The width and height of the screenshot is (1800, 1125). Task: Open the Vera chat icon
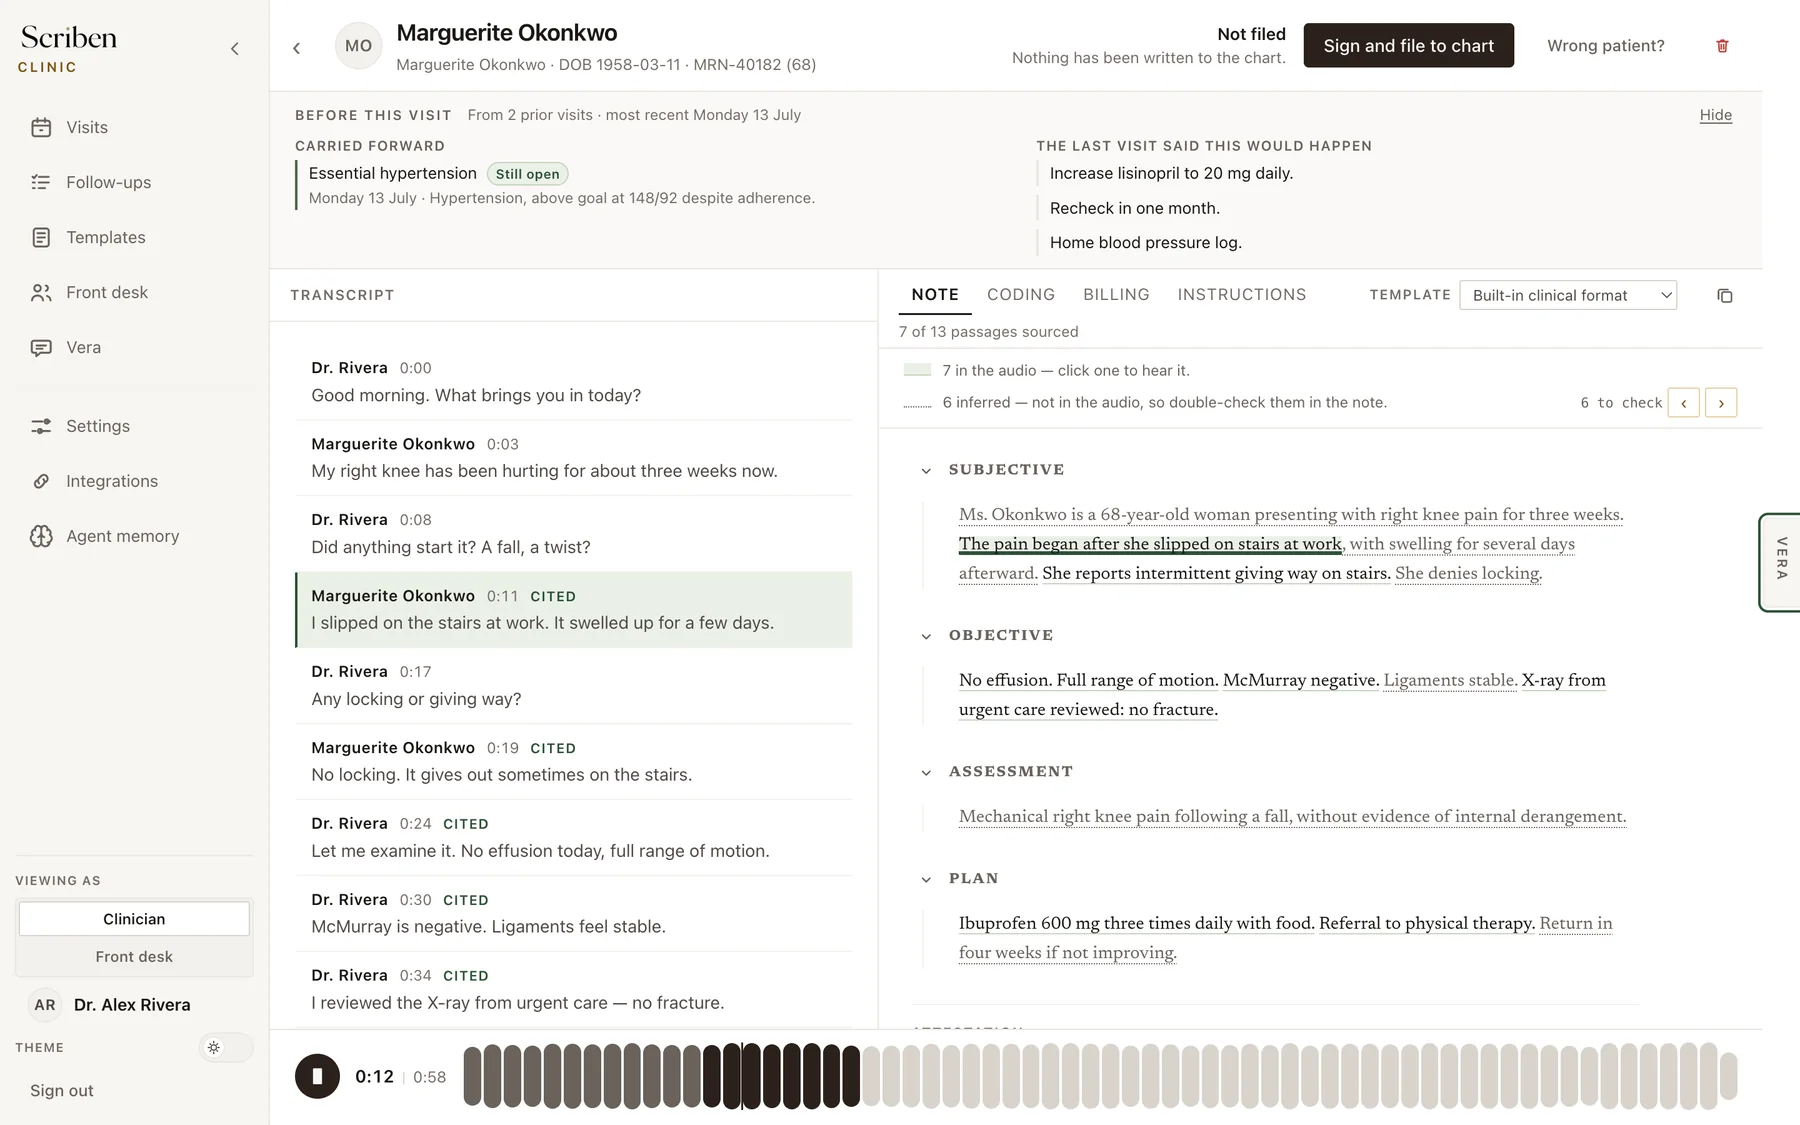(41, 347)
